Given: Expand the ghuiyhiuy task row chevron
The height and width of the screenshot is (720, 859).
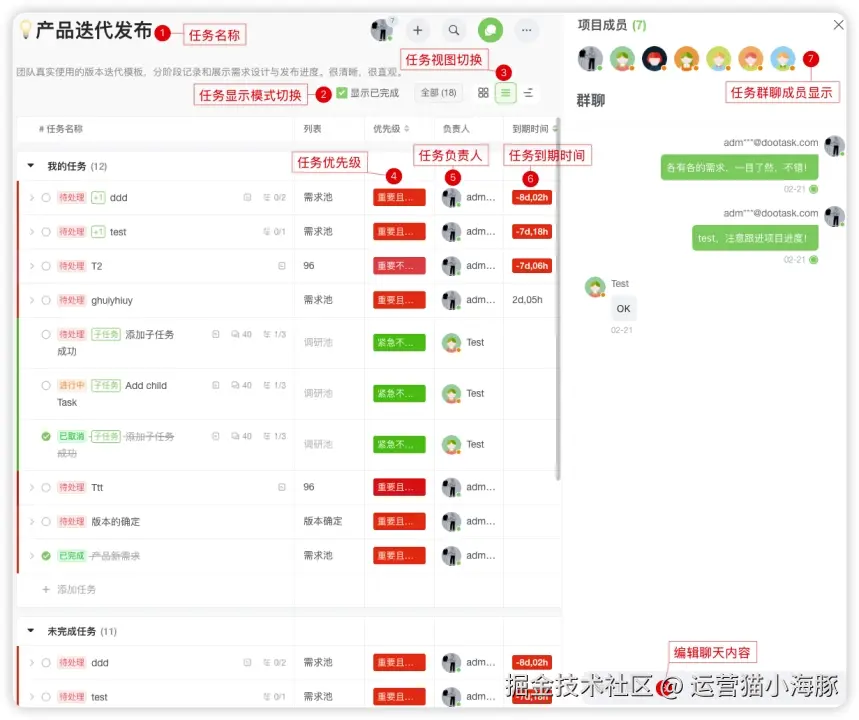Looking at the screenshot, I should click(x=31, y=300).
